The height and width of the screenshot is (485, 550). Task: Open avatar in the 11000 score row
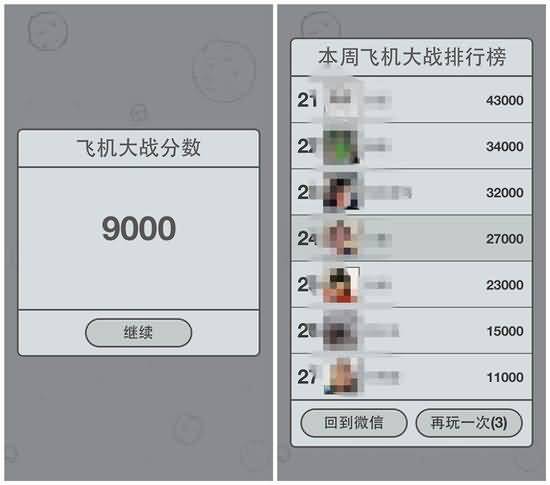coord(341,377)
